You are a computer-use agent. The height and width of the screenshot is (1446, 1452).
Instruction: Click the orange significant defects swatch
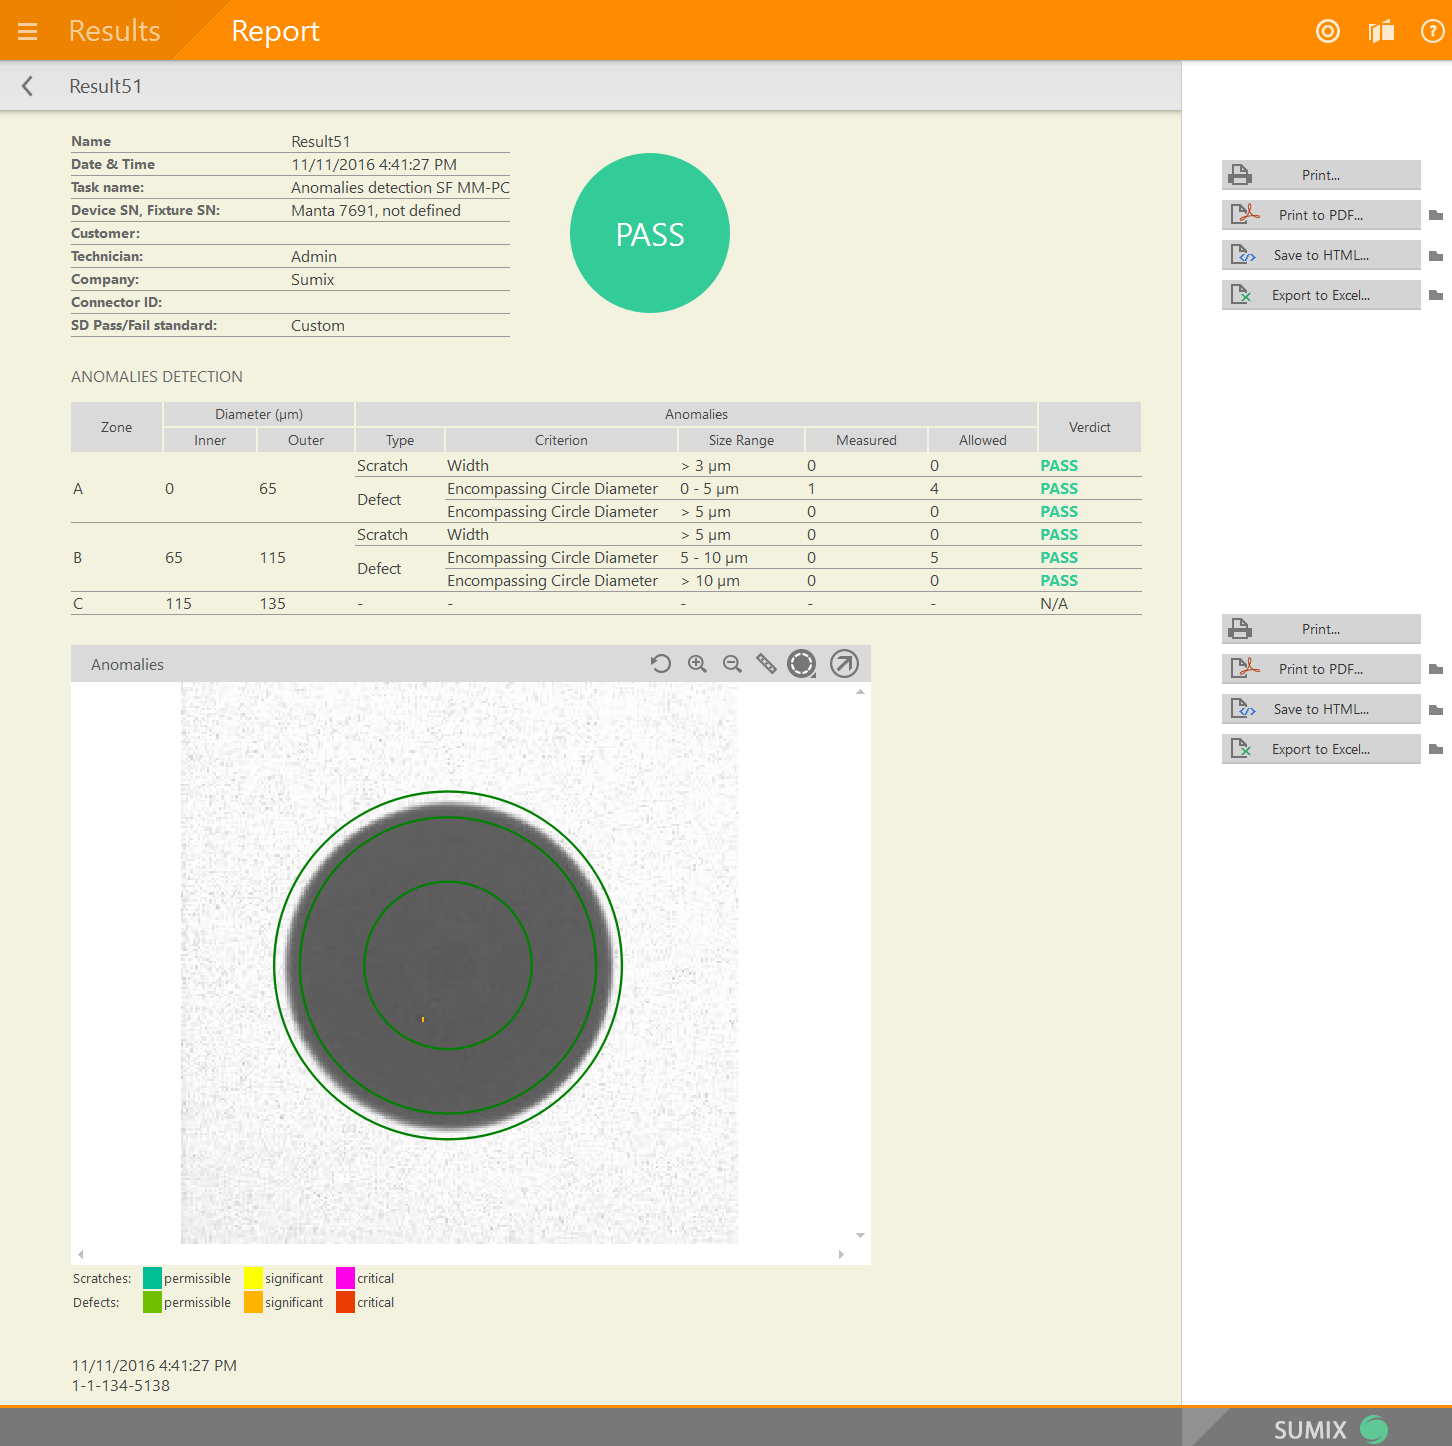253,1302
